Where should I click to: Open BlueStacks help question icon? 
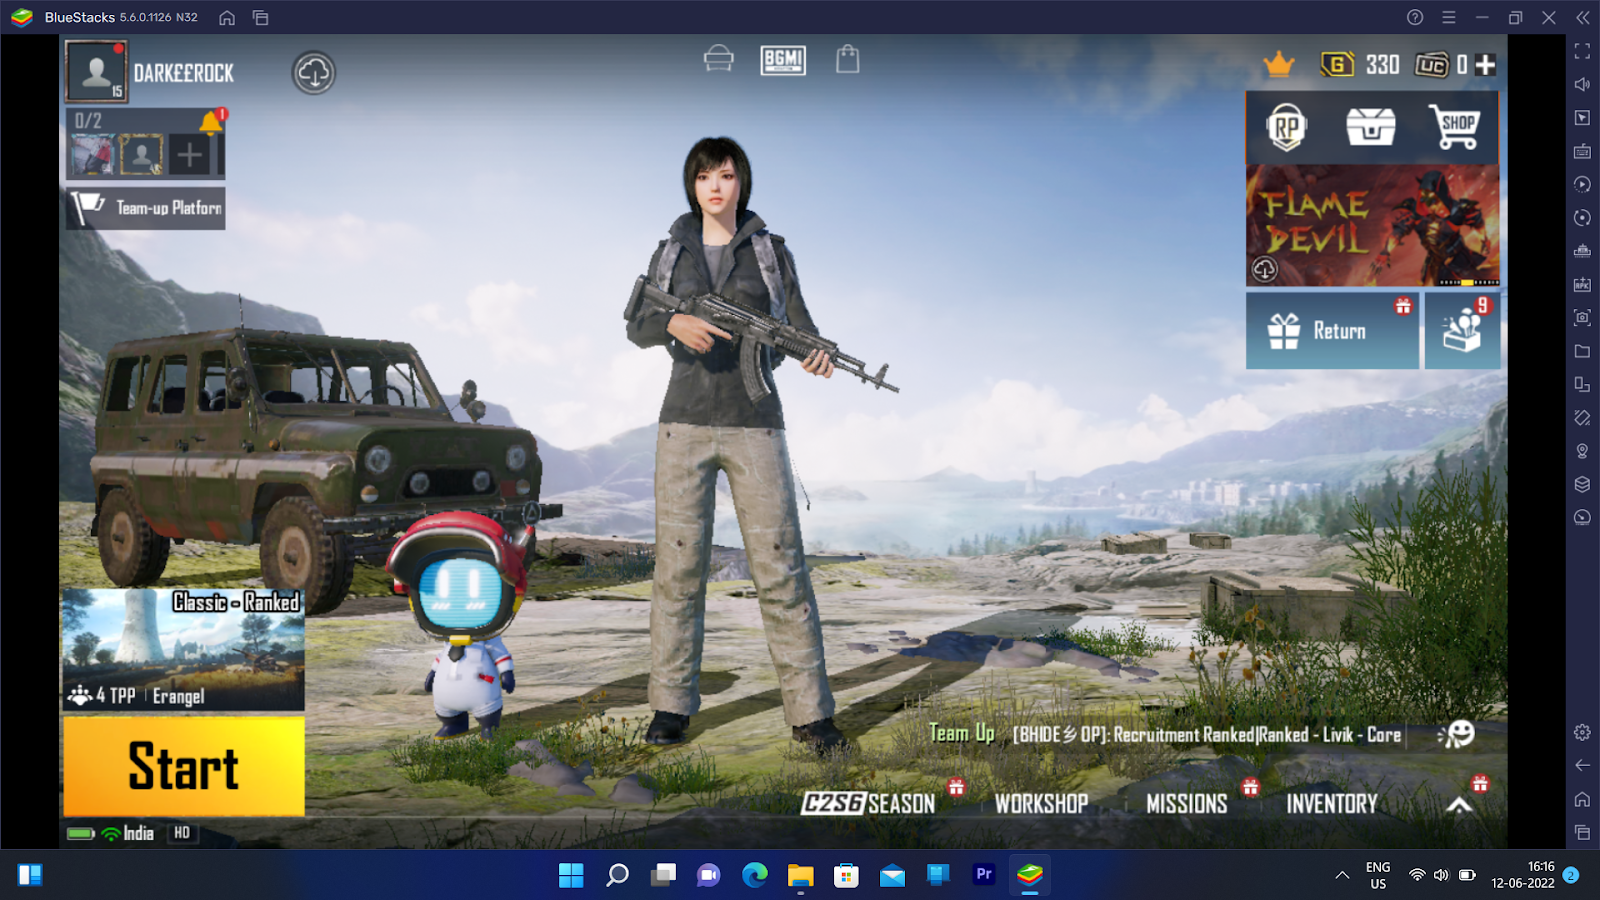tap(1415, 18)
